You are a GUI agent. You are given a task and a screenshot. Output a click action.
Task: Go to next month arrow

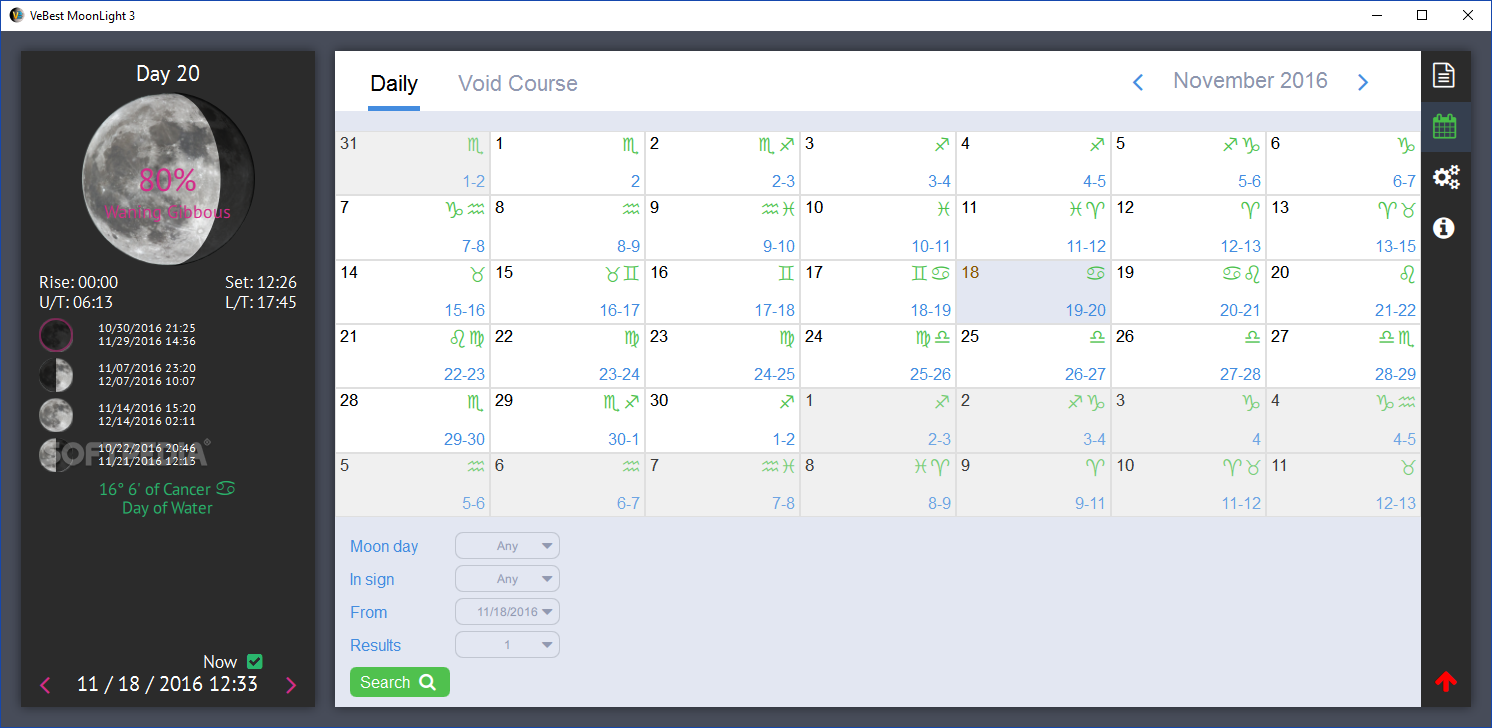tap(1363, 82)
